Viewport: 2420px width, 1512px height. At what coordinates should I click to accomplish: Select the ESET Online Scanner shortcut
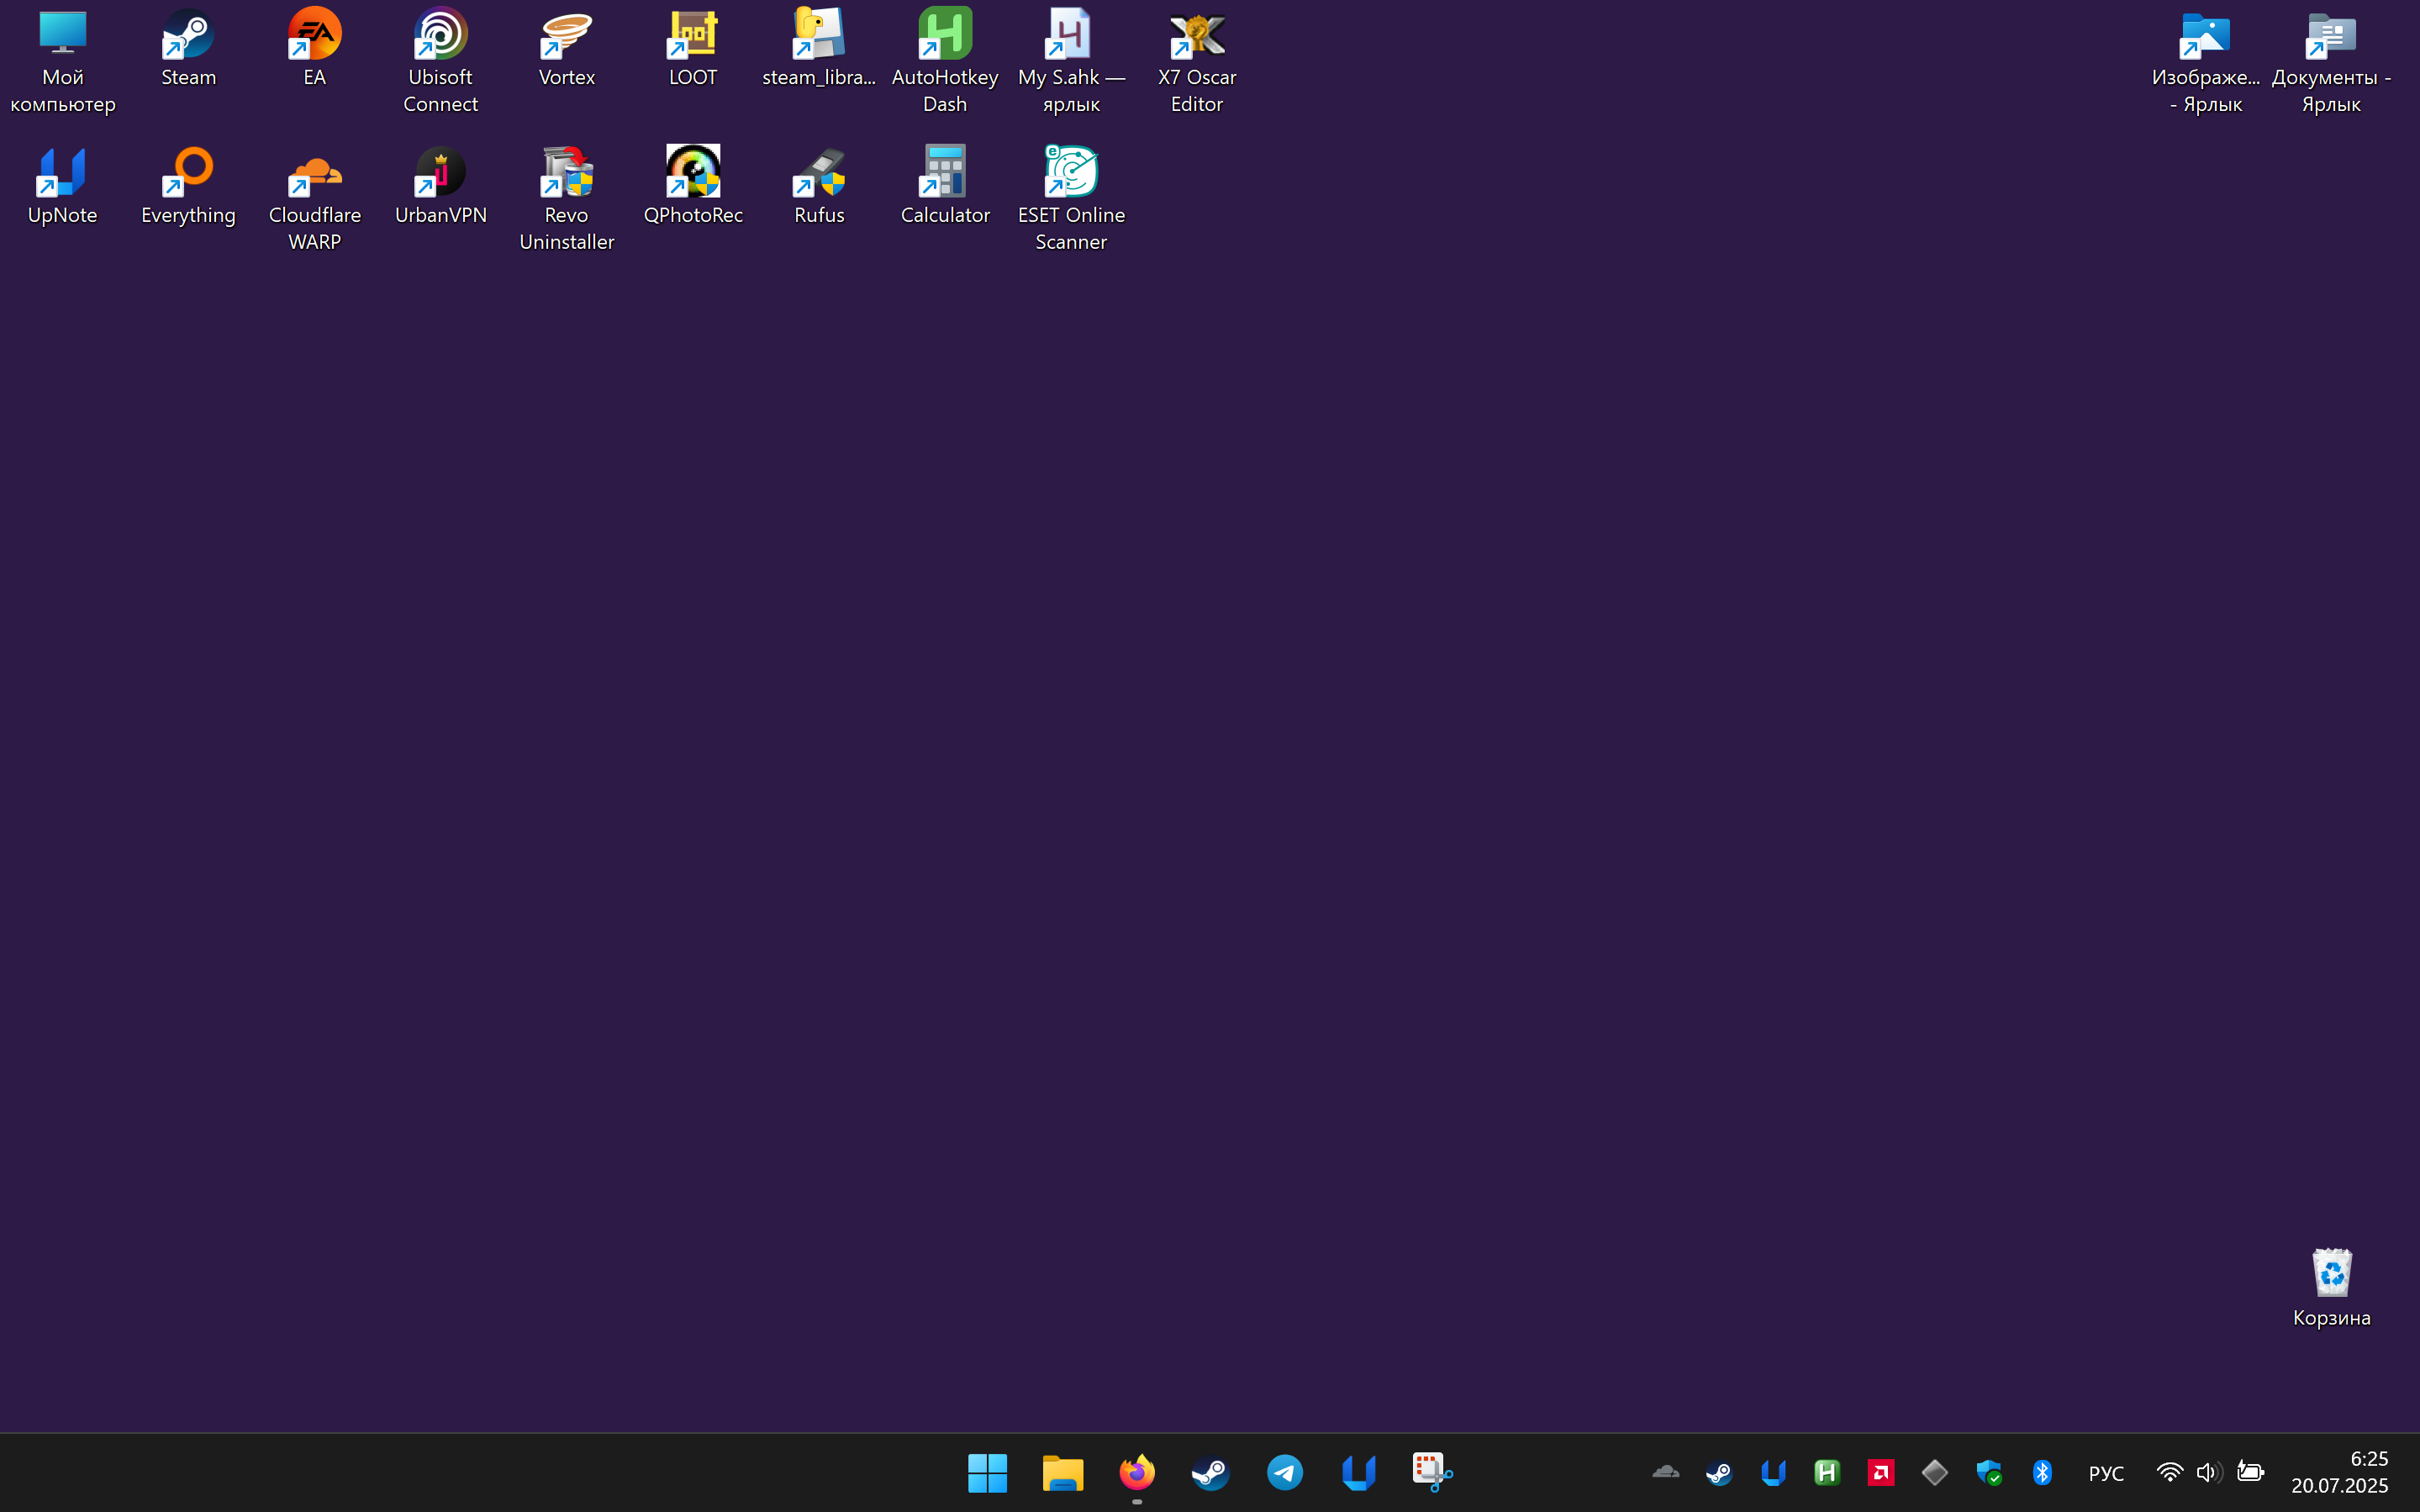[x=1071, y=198]
